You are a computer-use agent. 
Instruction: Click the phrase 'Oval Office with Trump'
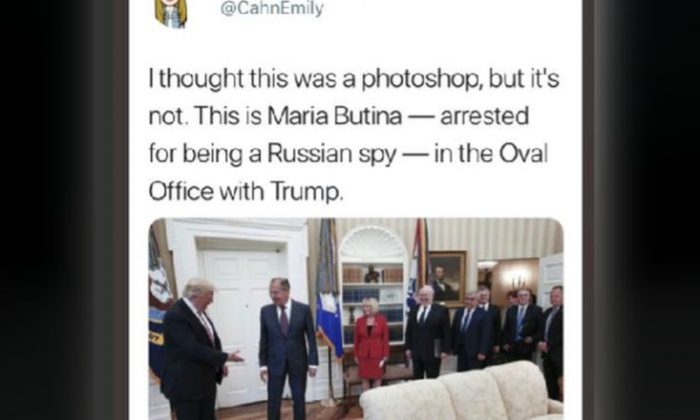coord(348,172)
